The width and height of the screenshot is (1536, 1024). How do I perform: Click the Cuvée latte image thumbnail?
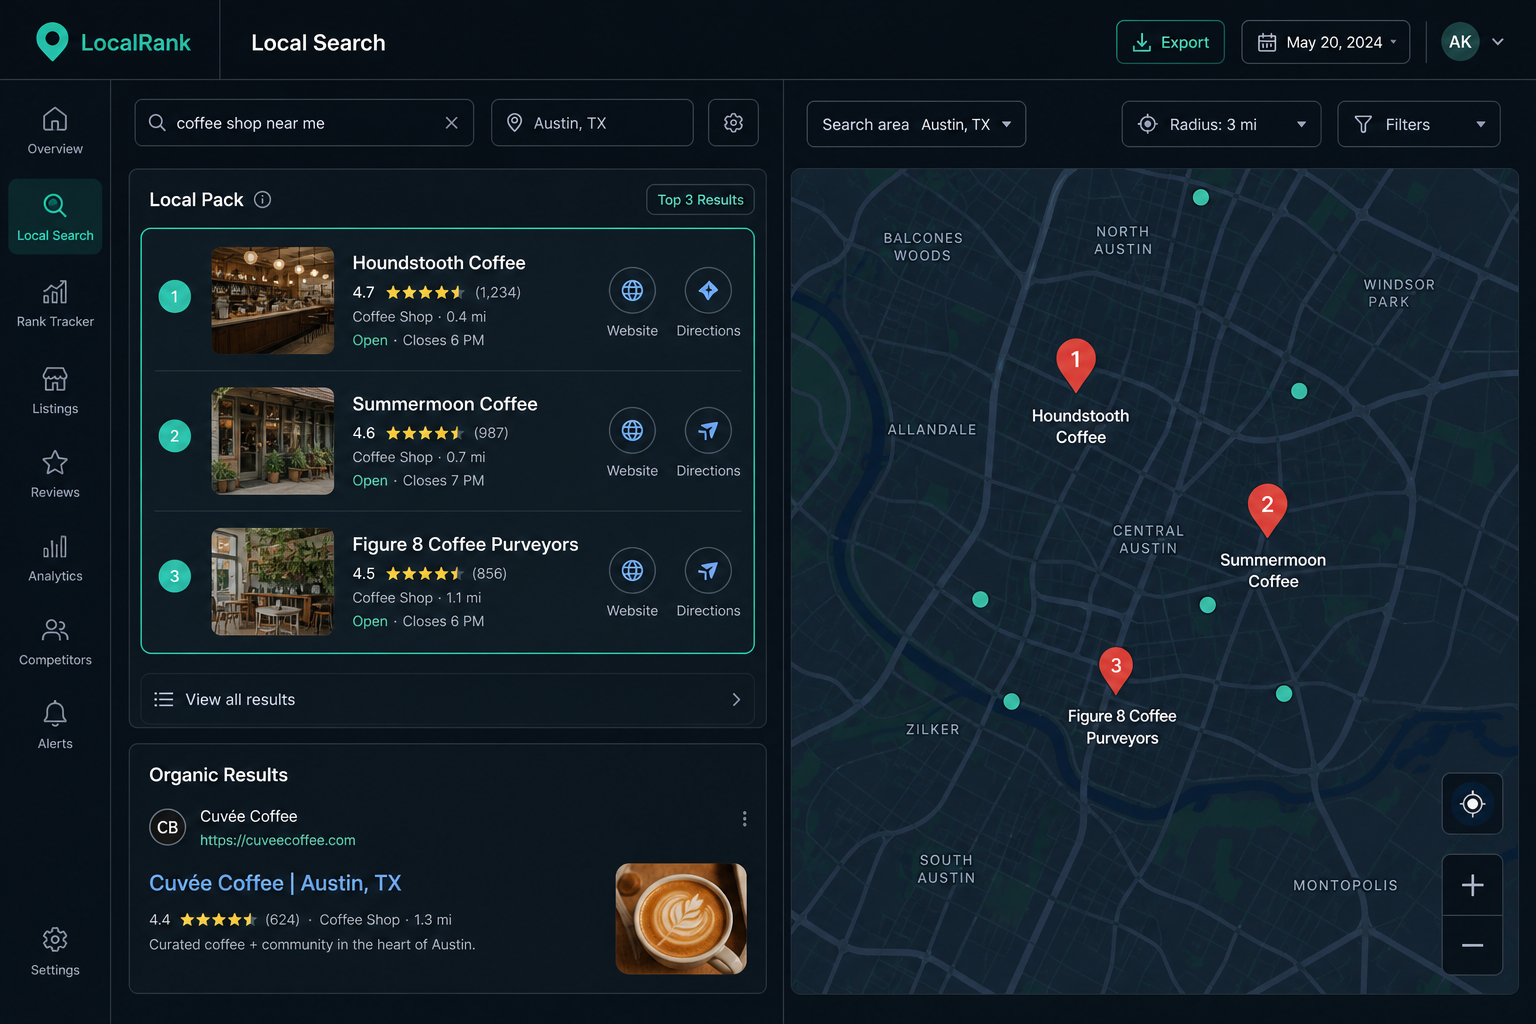click(x=681, y=919)
